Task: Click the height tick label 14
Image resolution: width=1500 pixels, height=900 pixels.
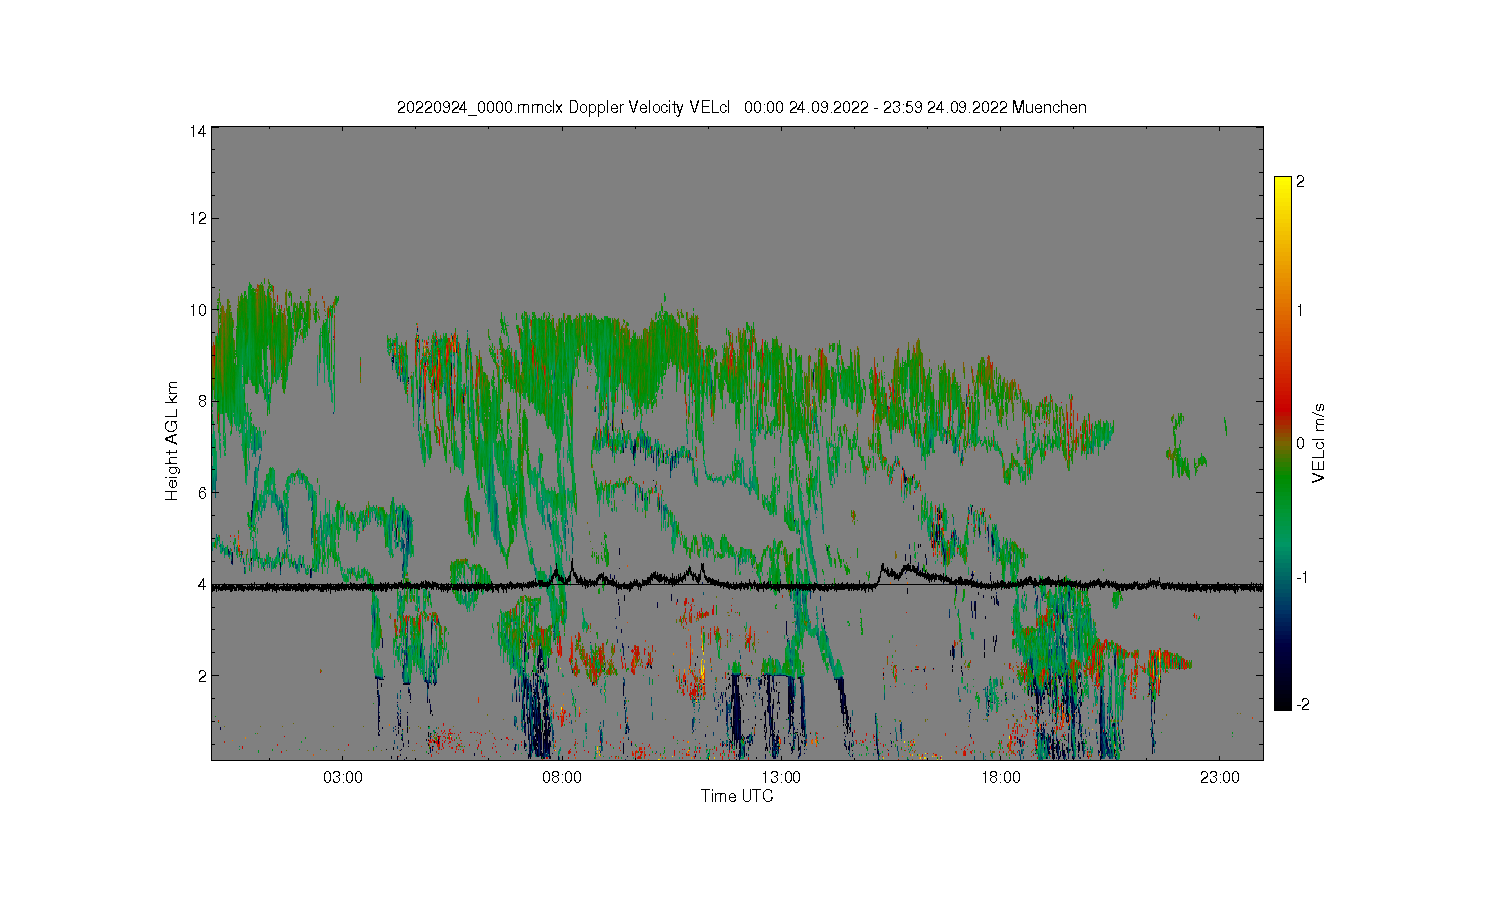Action: (198, 131)
